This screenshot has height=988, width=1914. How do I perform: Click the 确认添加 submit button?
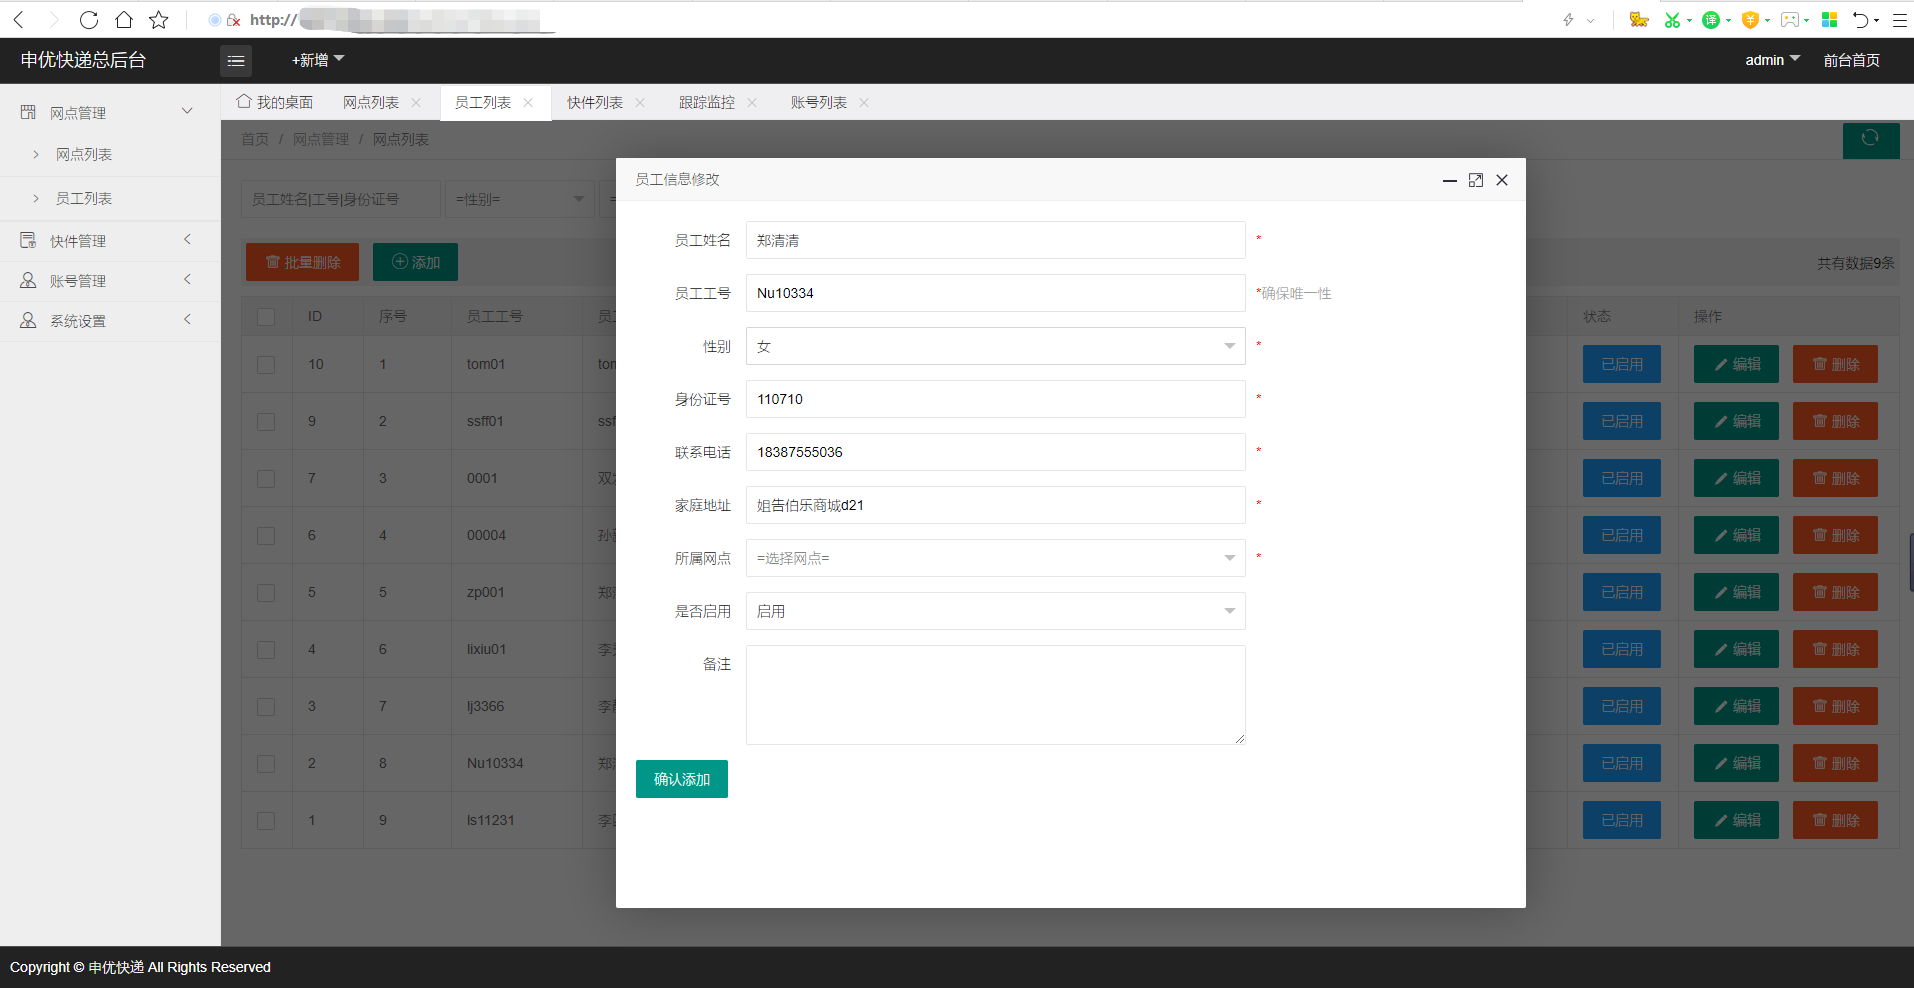(x=682, y=779)
